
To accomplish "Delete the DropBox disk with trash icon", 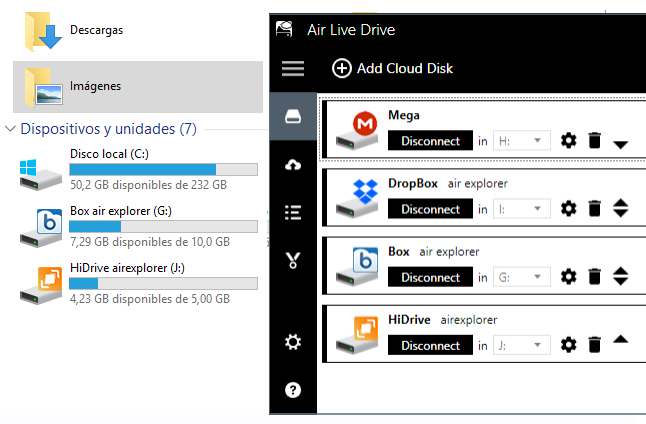I will [595, 208].
